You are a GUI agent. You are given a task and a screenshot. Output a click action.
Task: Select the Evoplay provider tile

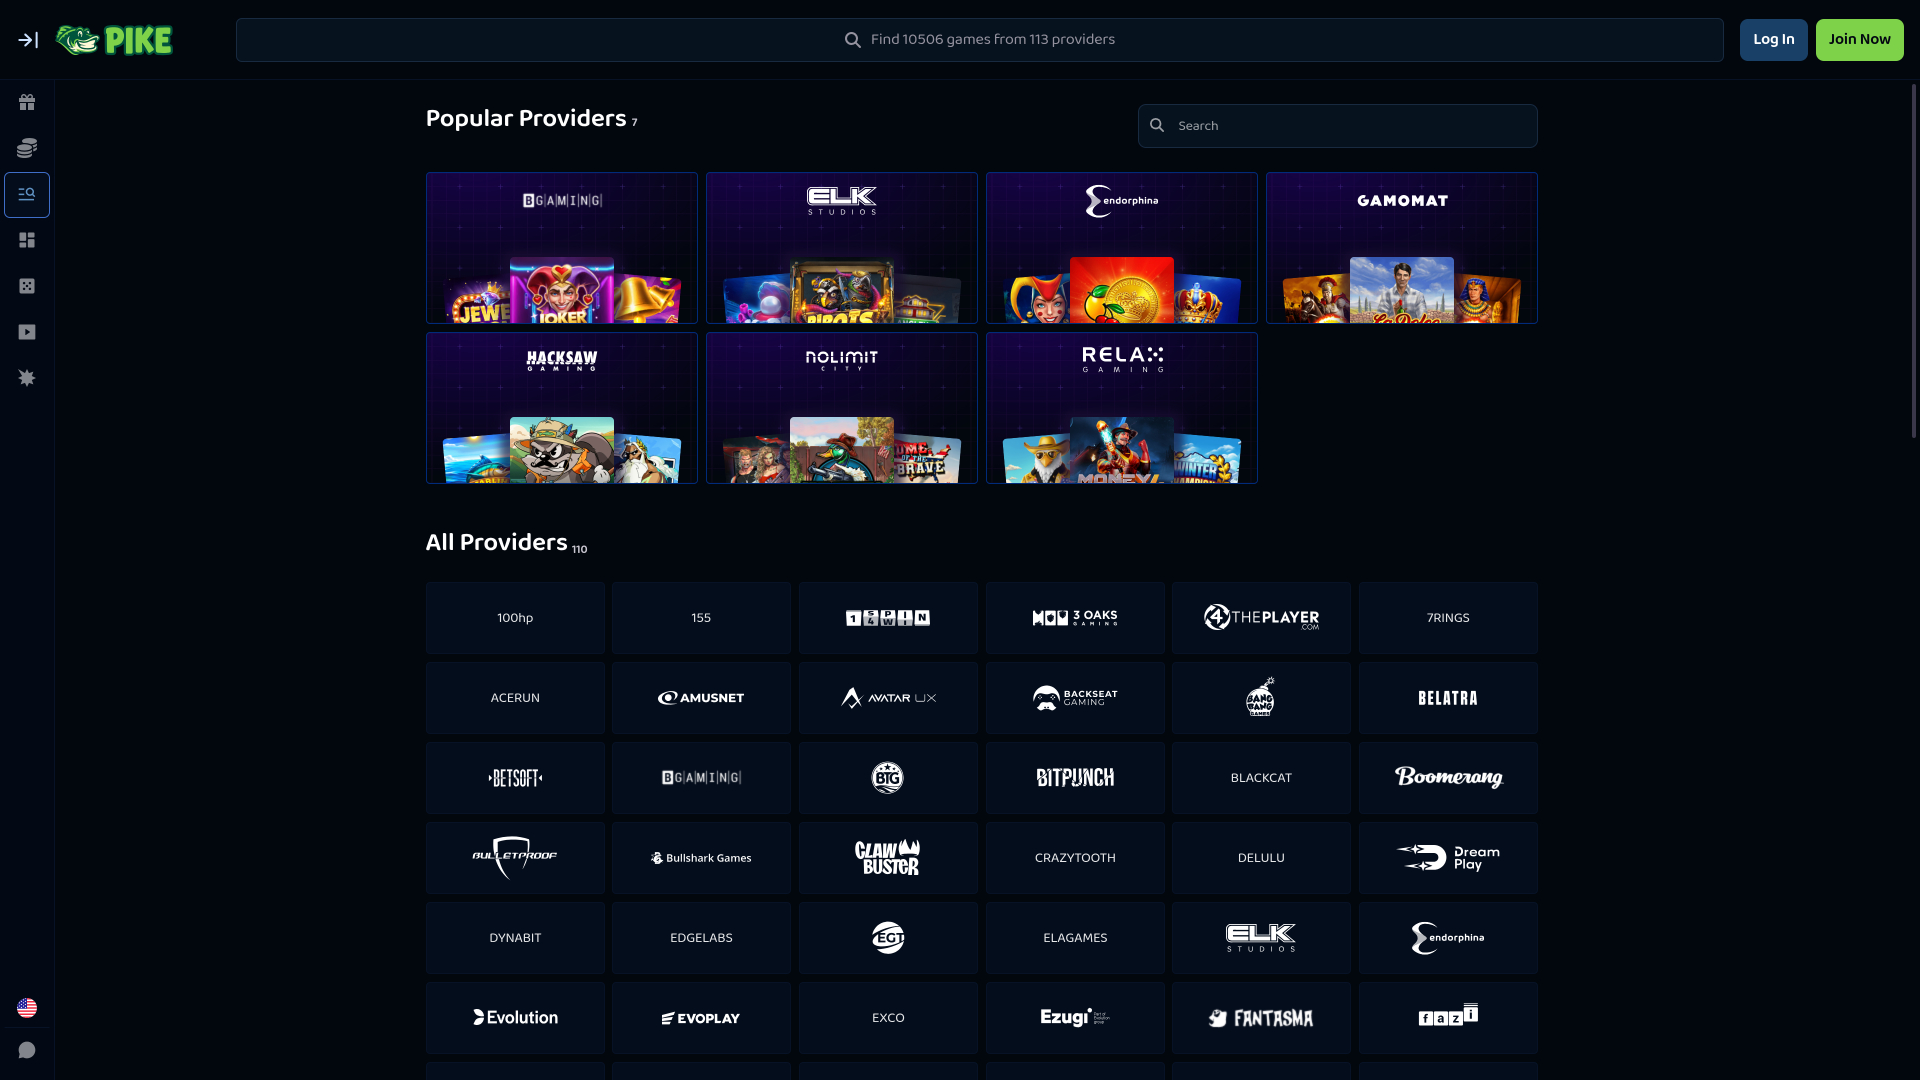701,1018
